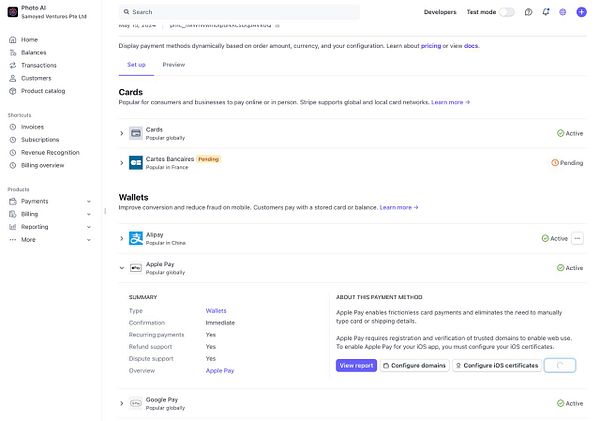The image size is (600, 421).
Task: Toggle the Test mode switch
Action: click(506, 12)
